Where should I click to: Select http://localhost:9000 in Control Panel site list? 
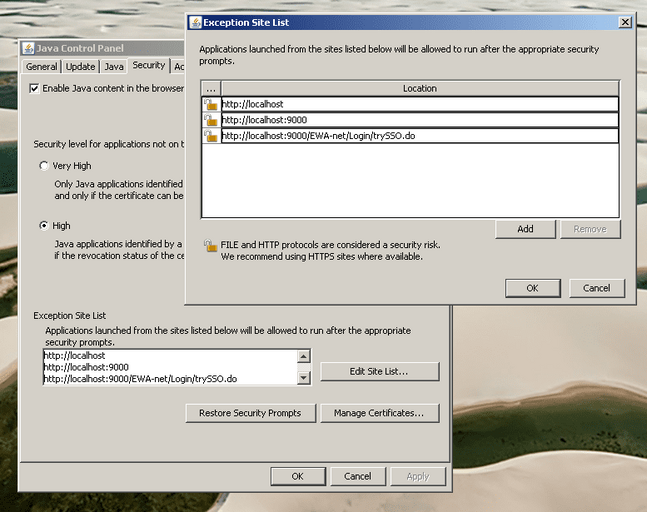[x=170, y=367]
